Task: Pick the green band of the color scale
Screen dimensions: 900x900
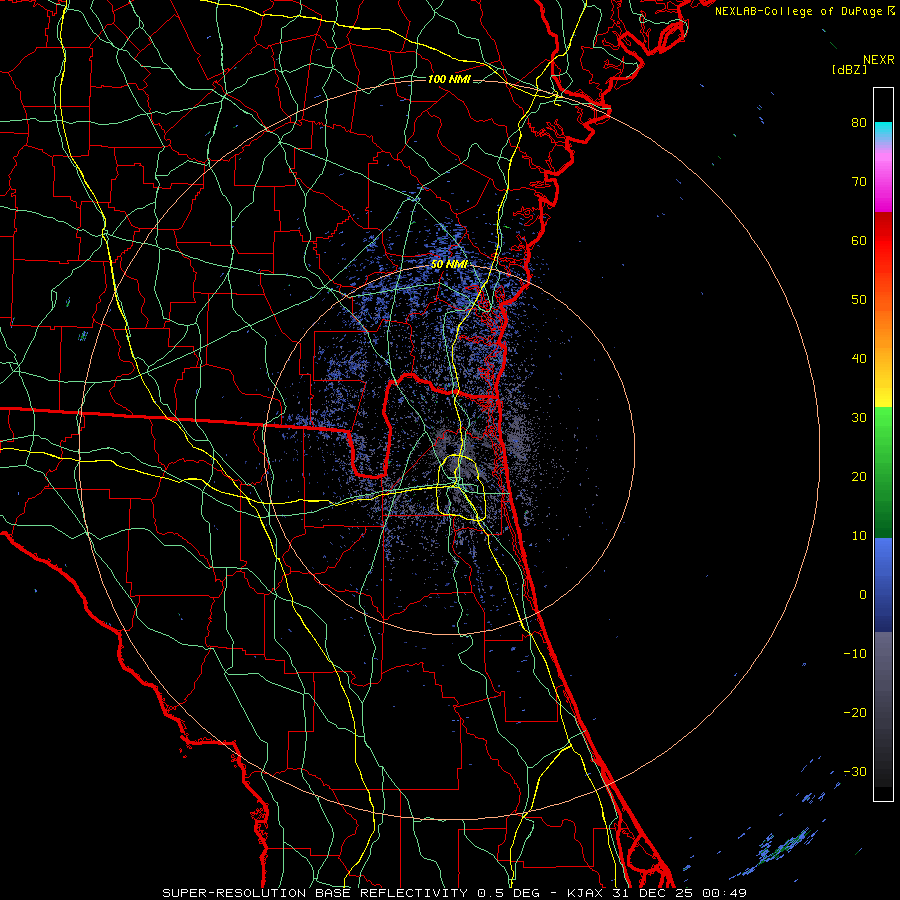Action: tap(883, 472)
